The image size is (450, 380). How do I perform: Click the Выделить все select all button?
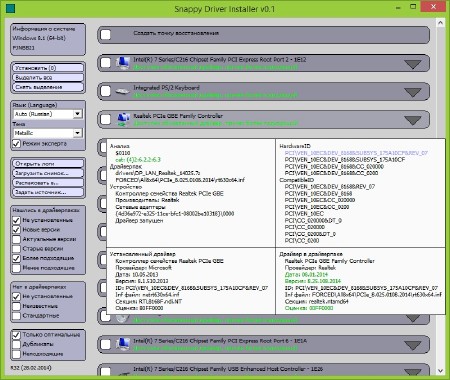pyautogui.click(x=48, y=77)
